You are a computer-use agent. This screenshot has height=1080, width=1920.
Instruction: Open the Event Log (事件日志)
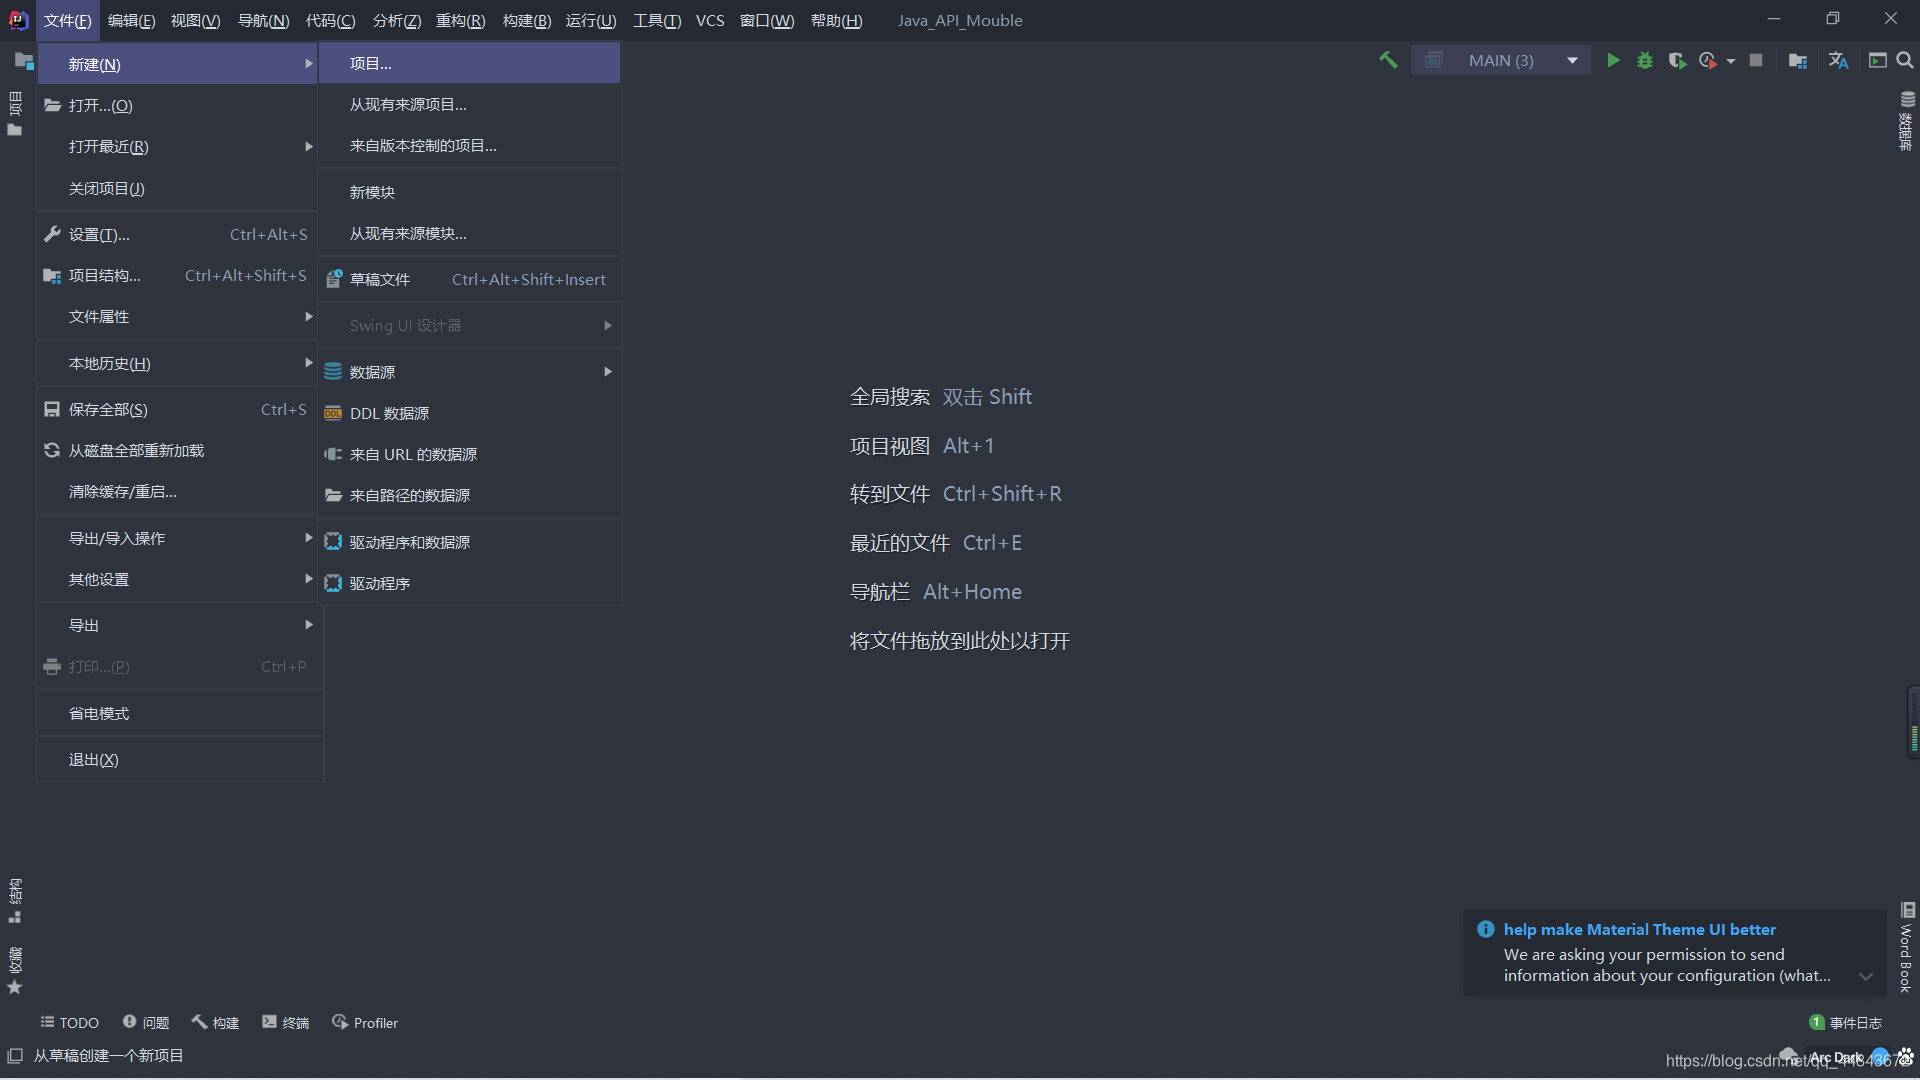point(1846,1023)
